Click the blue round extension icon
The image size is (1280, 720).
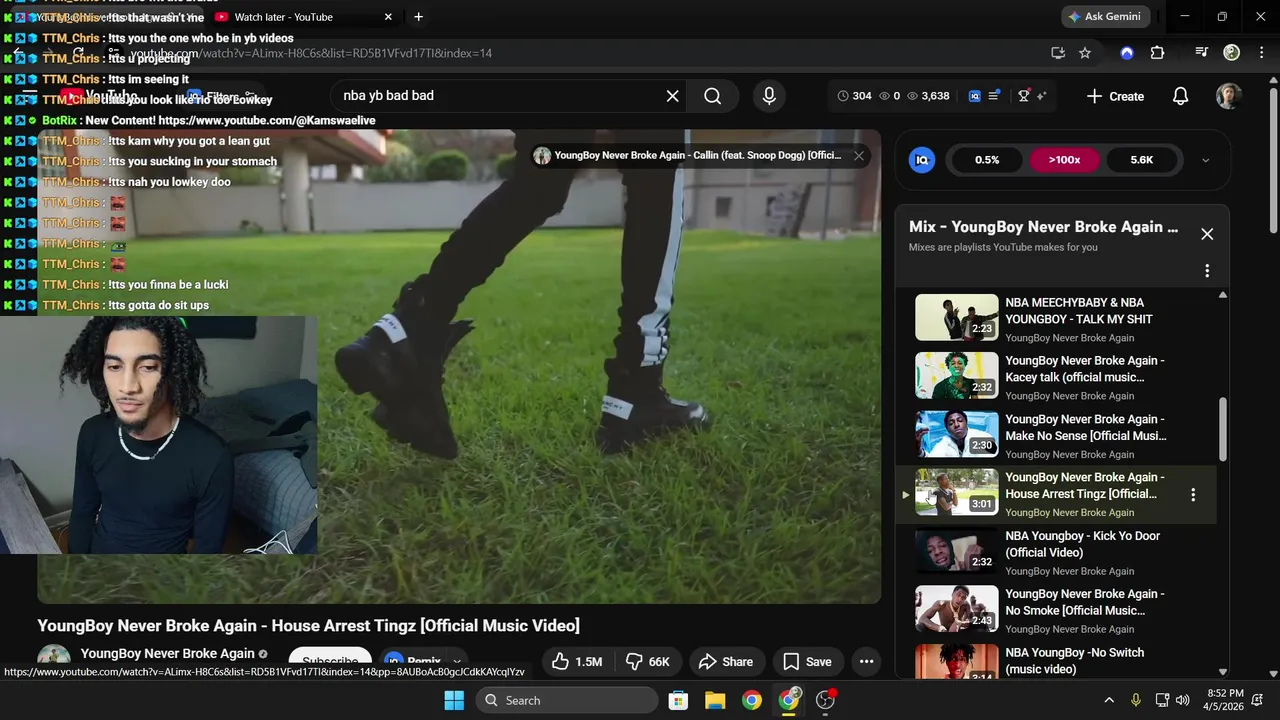coord(1127,53)
